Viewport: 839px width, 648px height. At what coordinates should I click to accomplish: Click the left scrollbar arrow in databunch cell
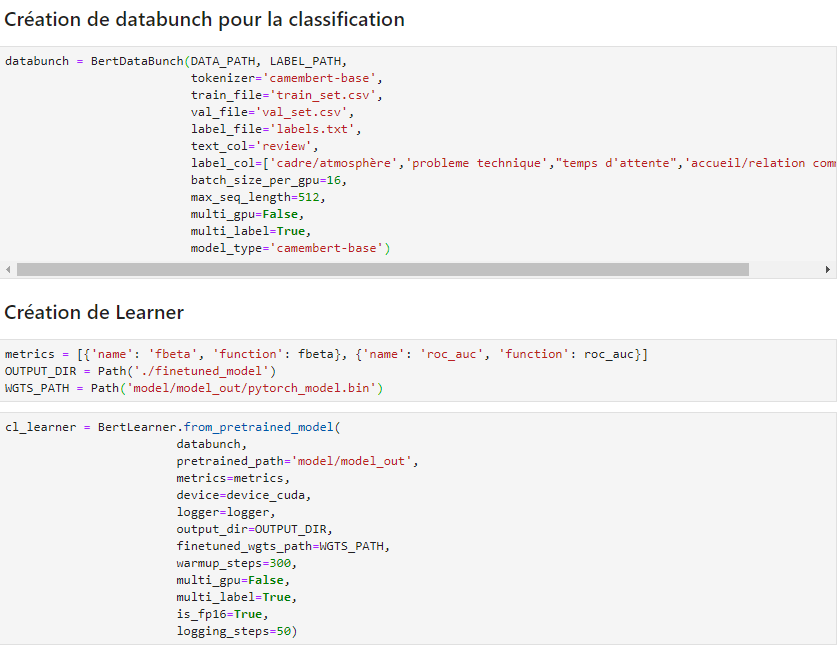coord(8,270)
